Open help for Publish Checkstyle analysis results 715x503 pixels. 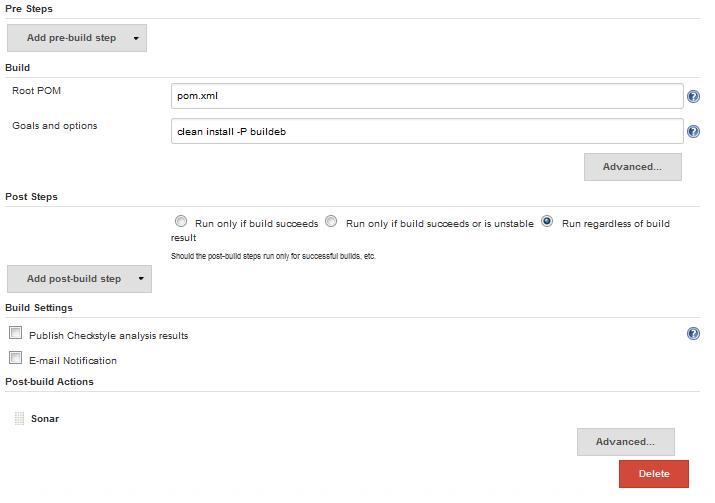coord(693,334)
